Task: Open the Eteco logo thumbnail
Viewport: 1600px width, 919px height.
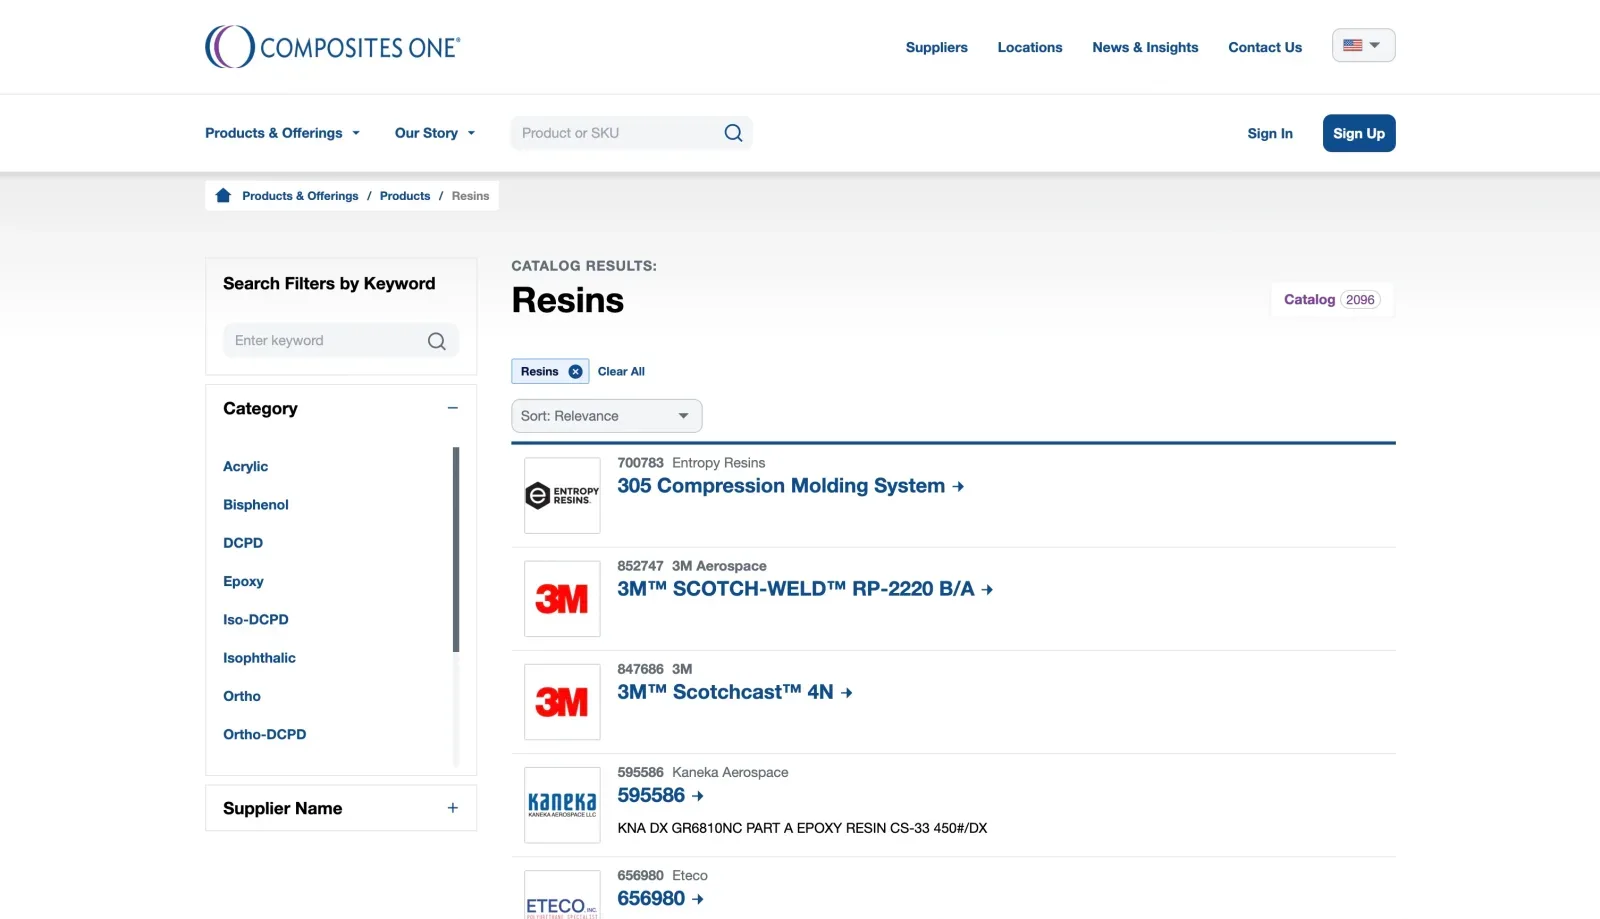Action: 562,895
